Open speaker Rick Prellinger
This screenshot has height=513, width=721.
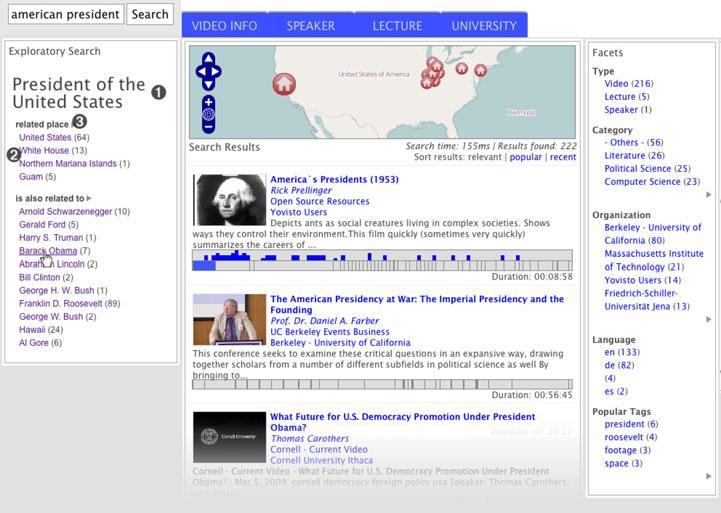click(301, 190)
